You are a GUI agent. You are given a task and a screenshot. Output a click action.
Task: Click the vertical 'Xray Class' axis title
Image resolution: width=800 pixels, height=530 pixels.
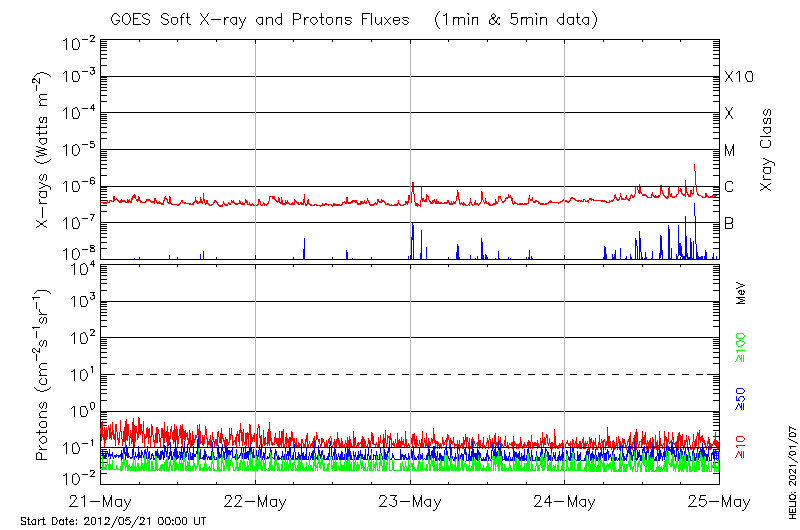tap(767, 151)
